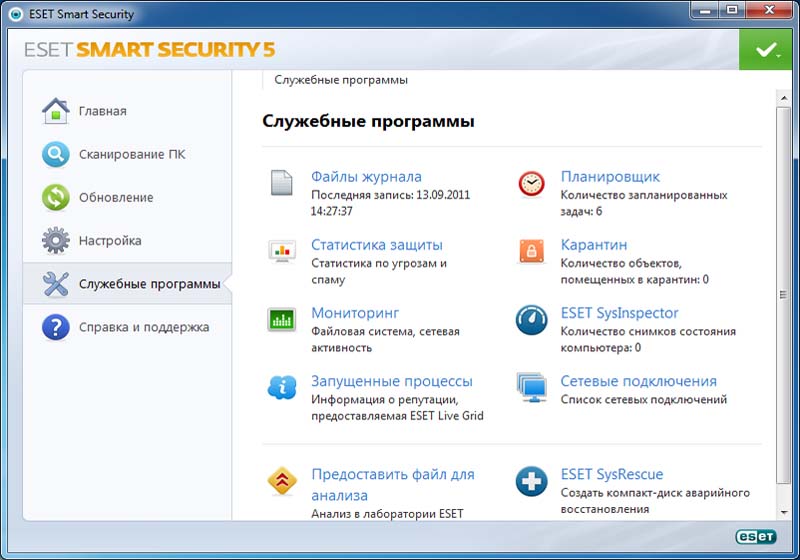Maximize the ESET Smart Security window
Viewport: 800px width, 560px height.
click(x=732, y=10)
